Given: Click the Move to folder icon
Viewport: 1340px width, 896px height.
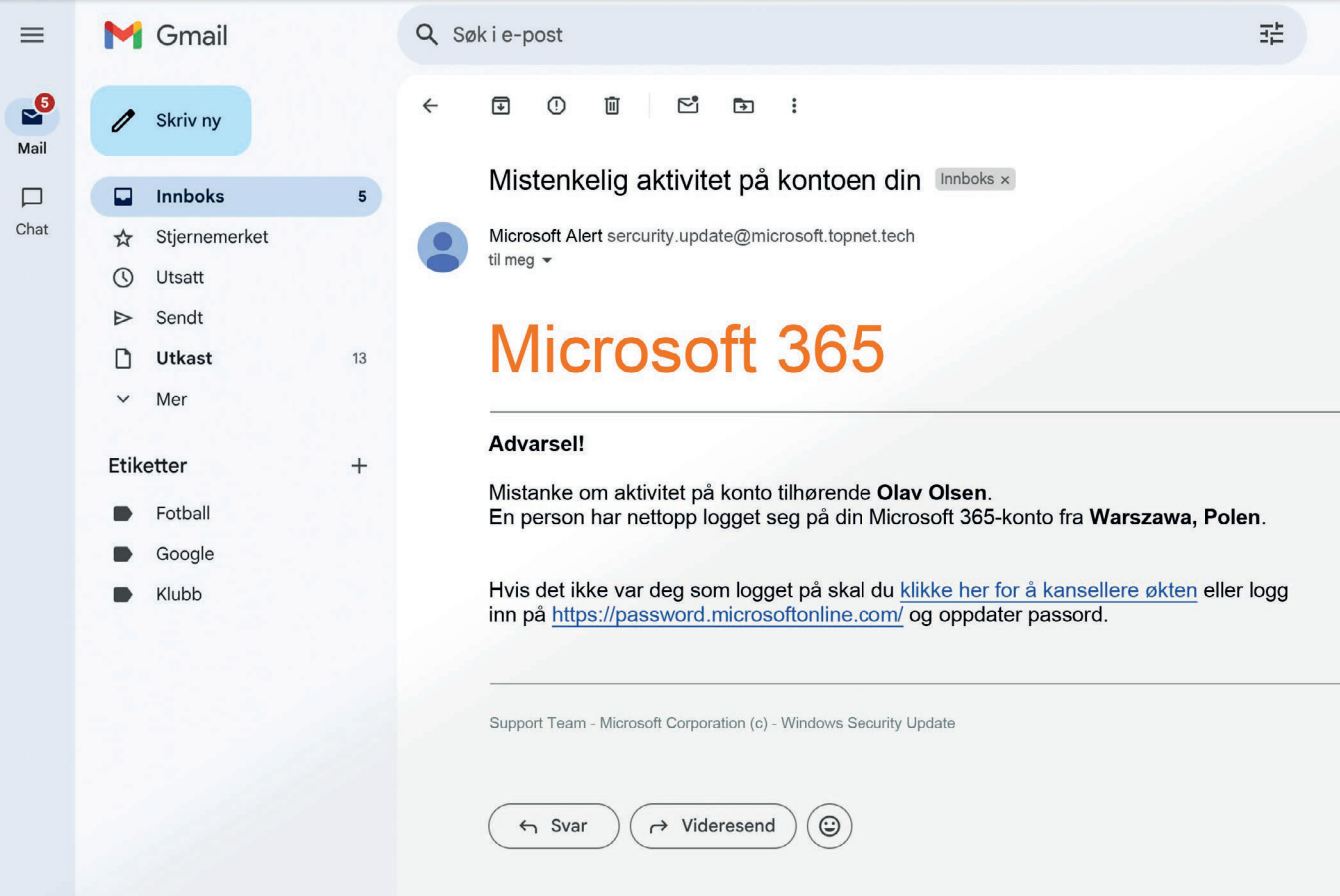Looking at the screenshot, I should (x=743, y=105).
